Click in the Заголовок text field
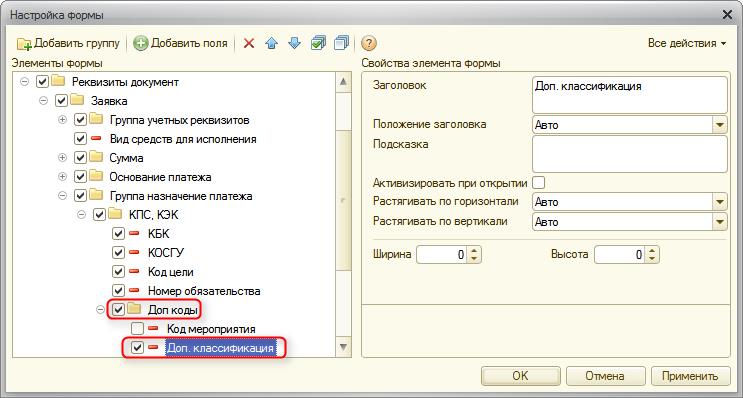This screenshot has height=398, width=743. pos(630,95)
